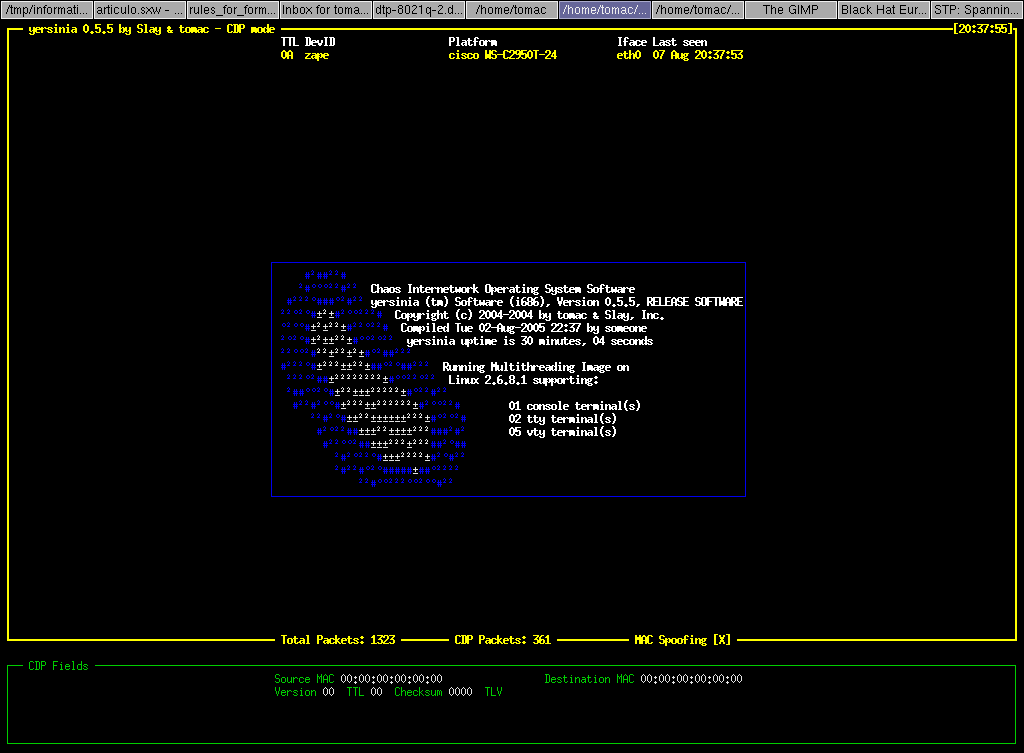Click the TLV label in CDP Fields
The width and height of the screenshot is (1024, 753).
[493, 692]
